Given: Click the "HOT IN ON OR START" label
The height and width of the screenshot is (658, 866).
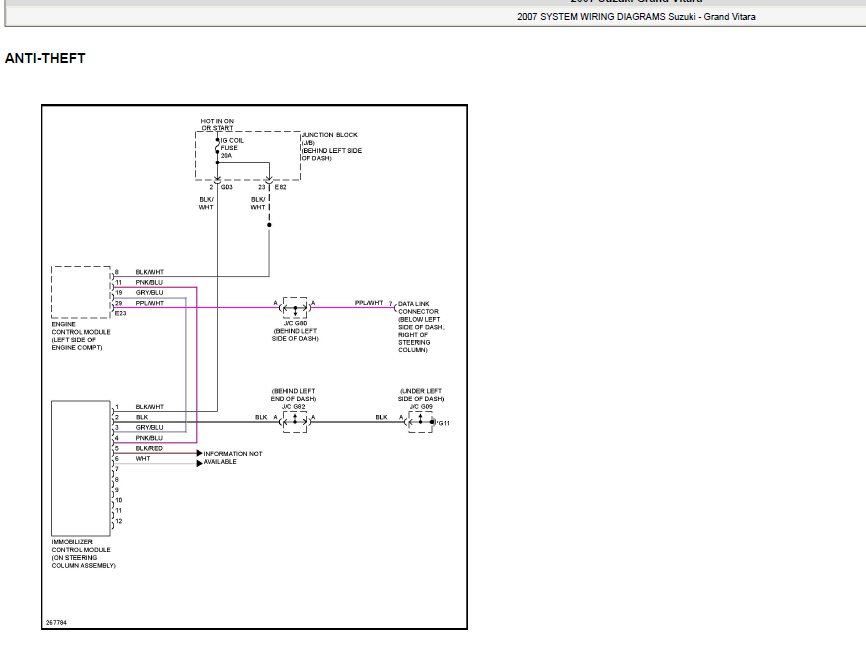Looking at the screenshot, I should point(217,124).
